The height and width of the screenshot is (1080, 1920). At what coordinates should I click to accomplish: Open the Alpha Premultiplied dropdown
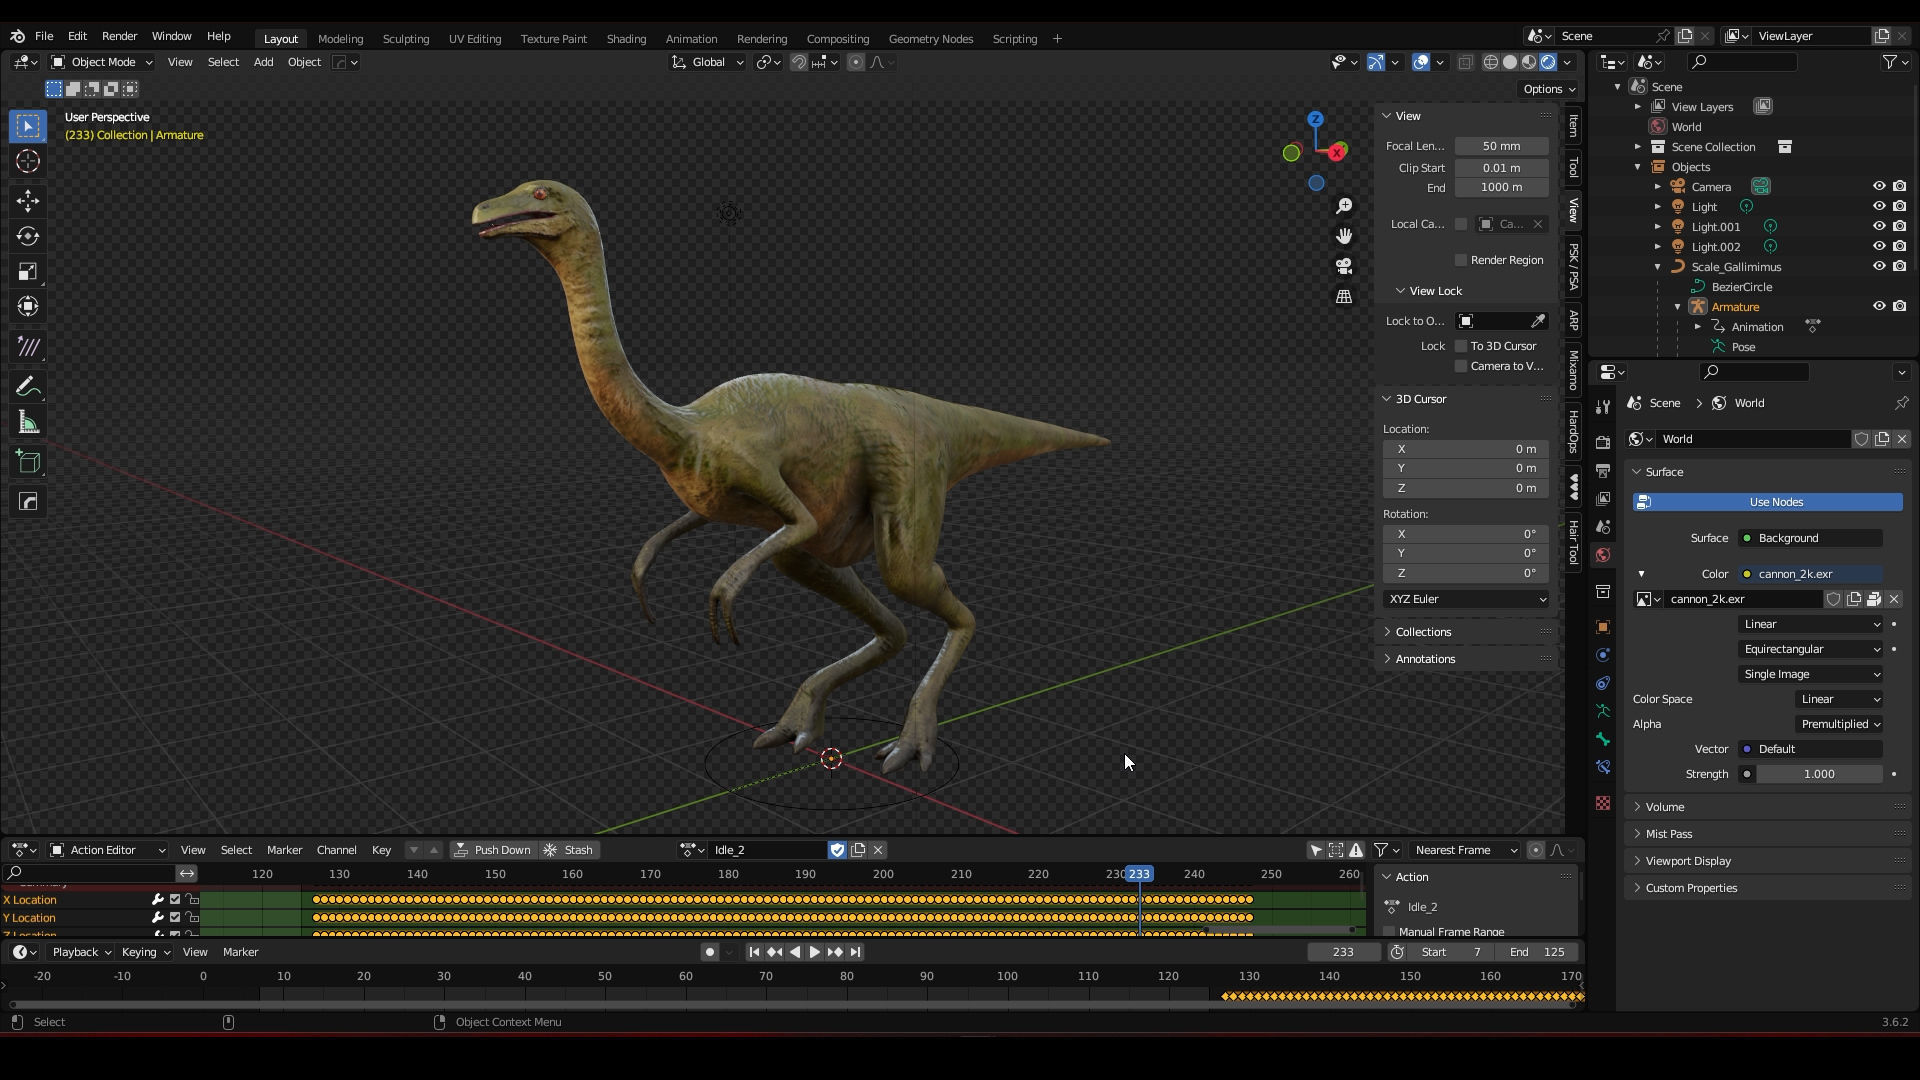(x=1840, y=724)
